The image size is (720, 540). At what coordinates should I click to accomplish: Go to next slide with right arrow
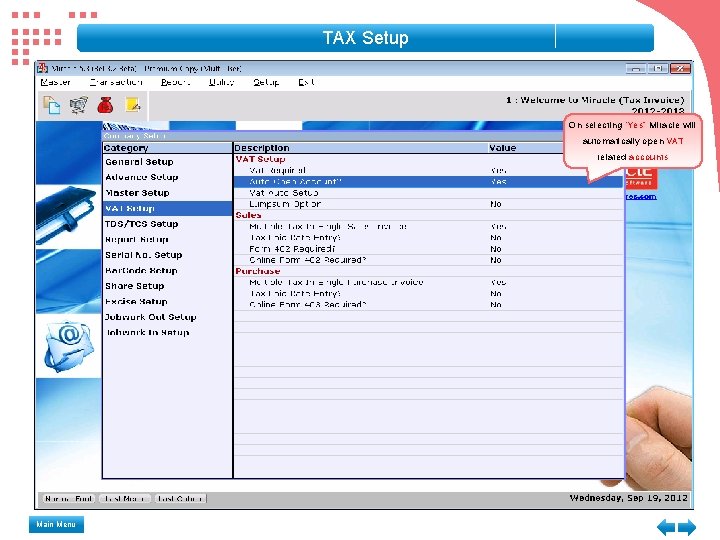(687, 527)
